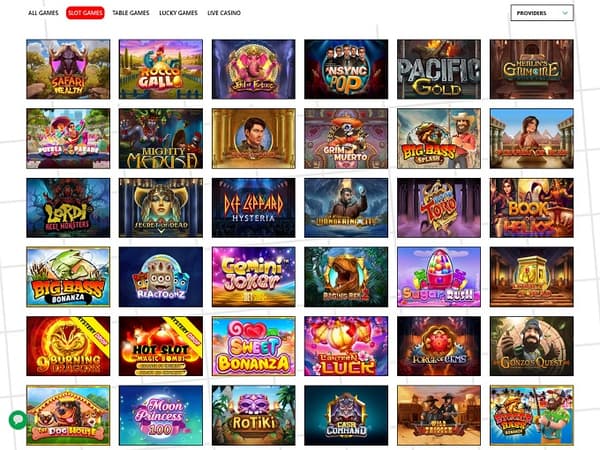Screen dimensions: 600x450
Task: Launch the Safari Wealth slot game
Action: [68, 69]
